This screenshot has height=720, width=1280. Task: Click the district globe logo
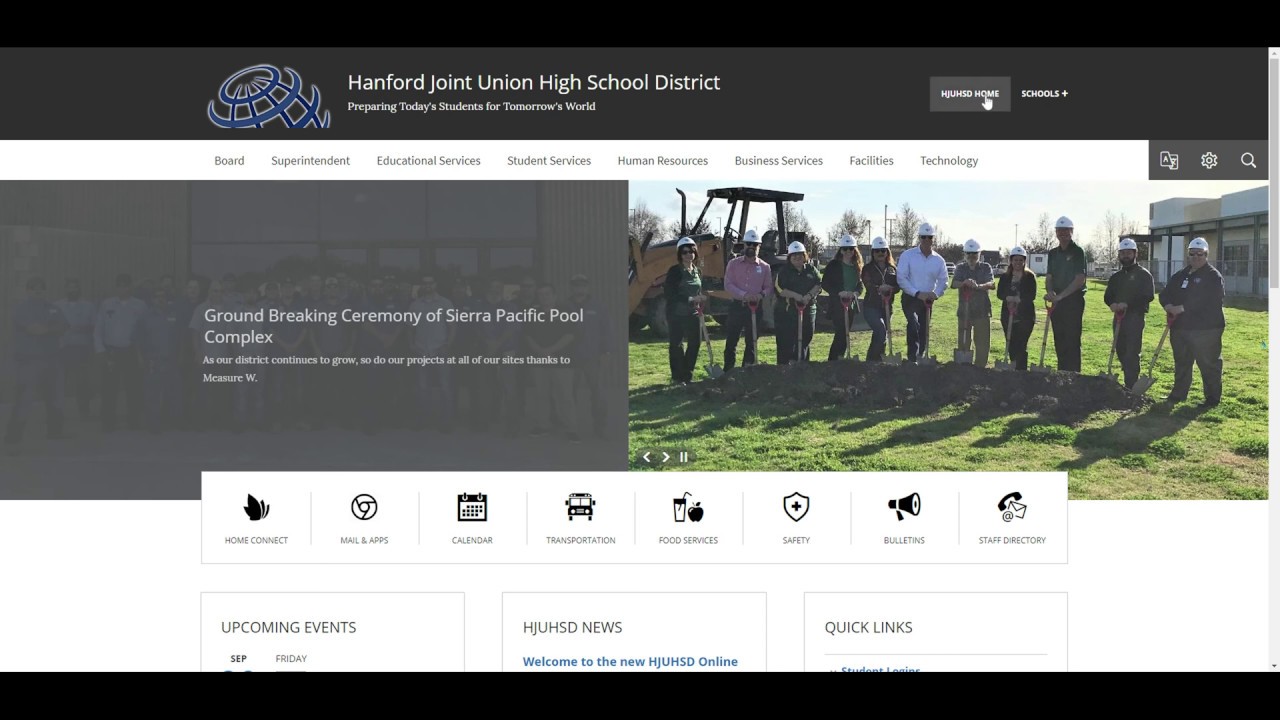pos(269,96)
